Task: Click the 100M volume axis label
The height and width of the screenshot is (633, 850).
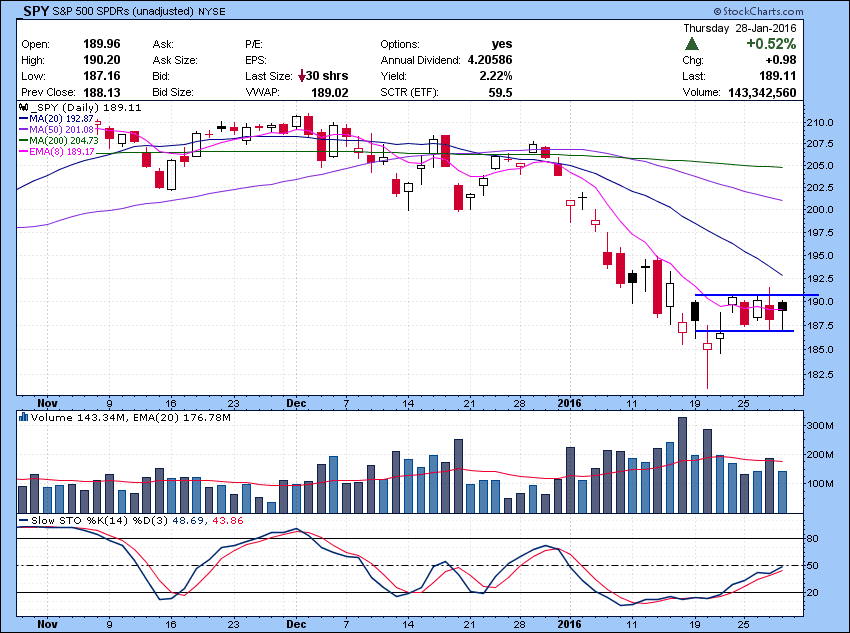Action: tap(821, 483)
